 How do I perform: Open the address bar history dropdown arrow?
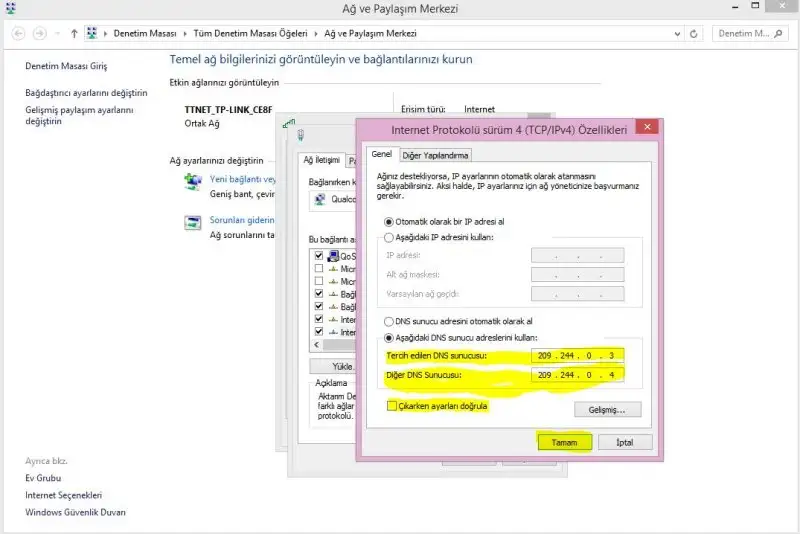[x=676, y=33]
